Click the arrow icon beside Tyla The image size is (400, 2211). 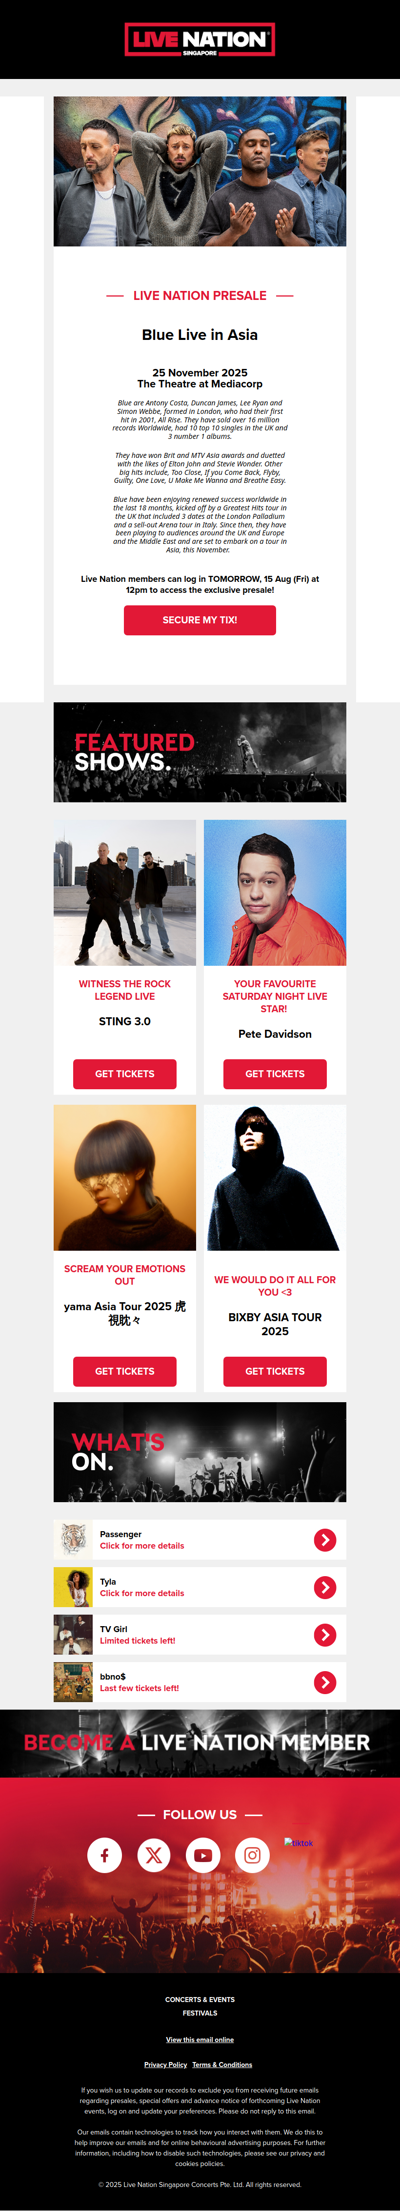[325, 1587]
